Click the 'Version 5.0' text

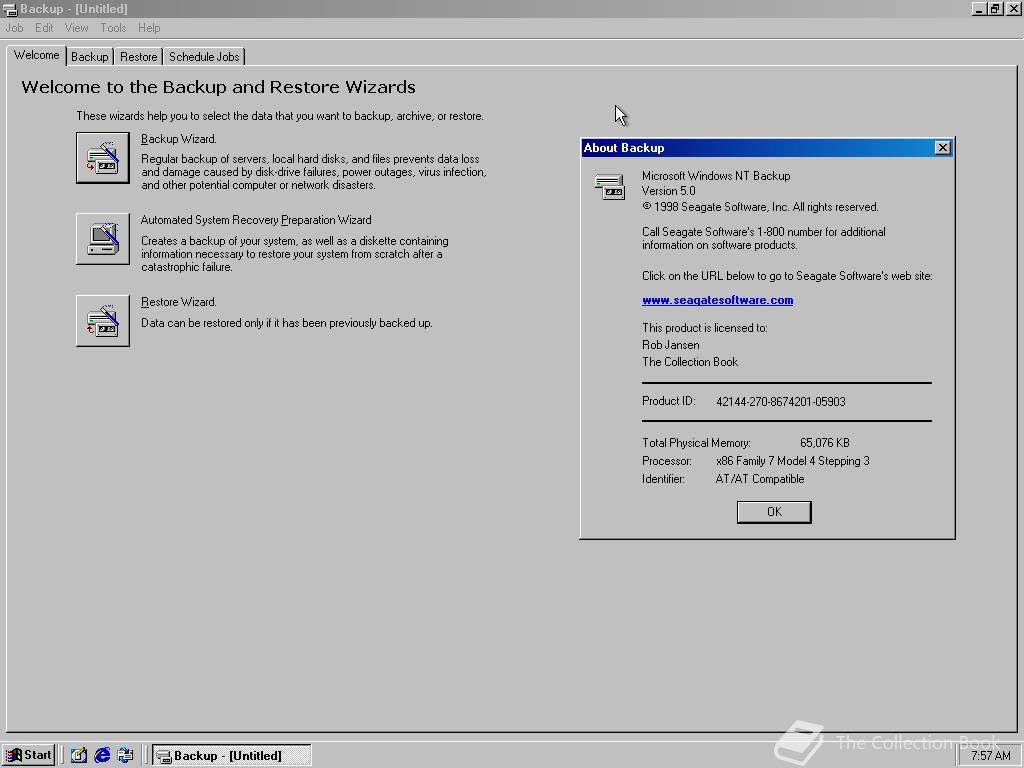[x=669, y=191]
